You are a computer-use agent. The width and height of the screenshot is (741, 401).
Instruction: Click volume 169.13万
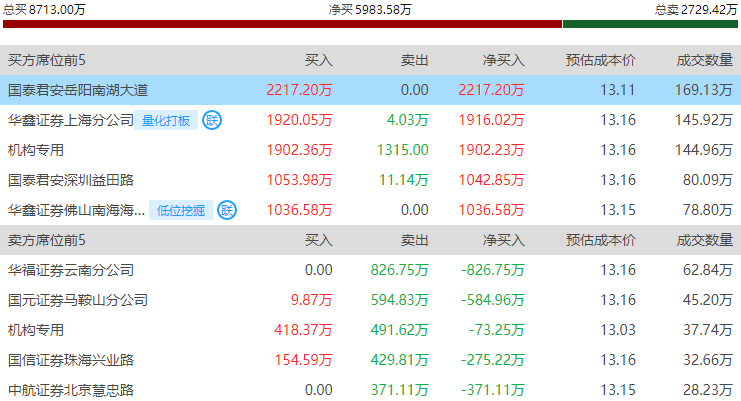(704, 90)
